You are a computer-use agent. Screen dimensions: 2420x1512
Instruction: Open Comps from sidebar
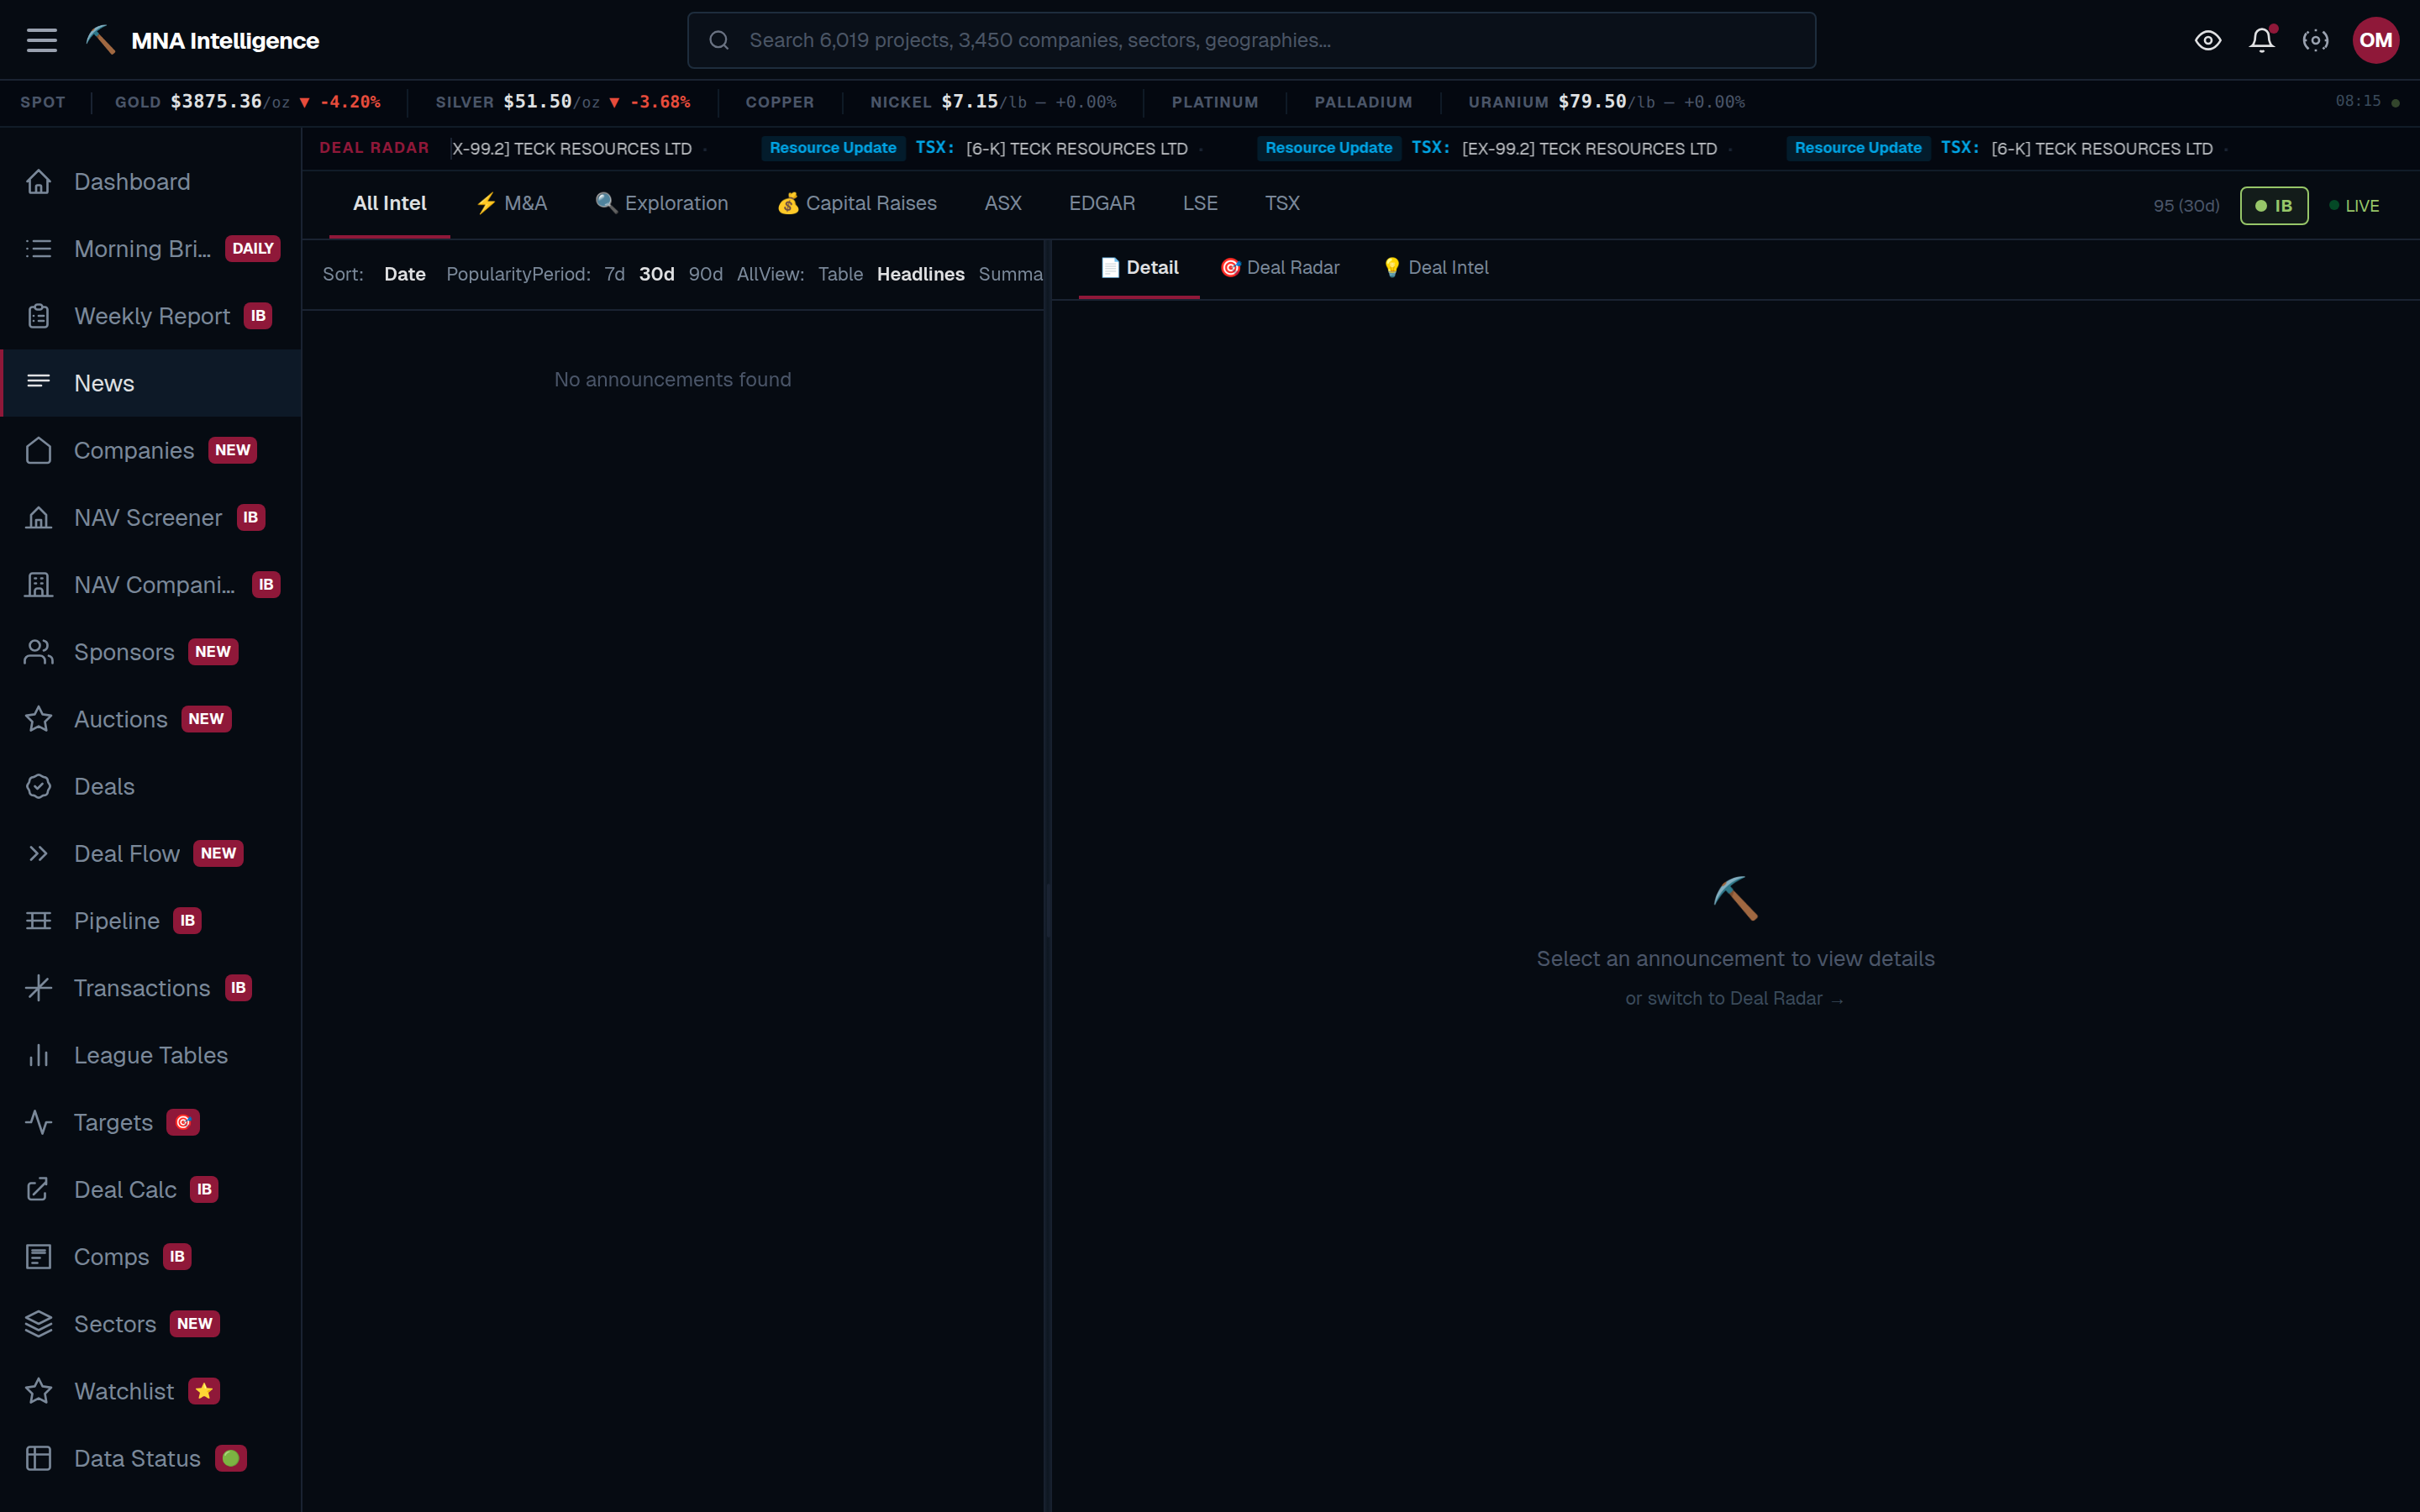point(151,1257)
